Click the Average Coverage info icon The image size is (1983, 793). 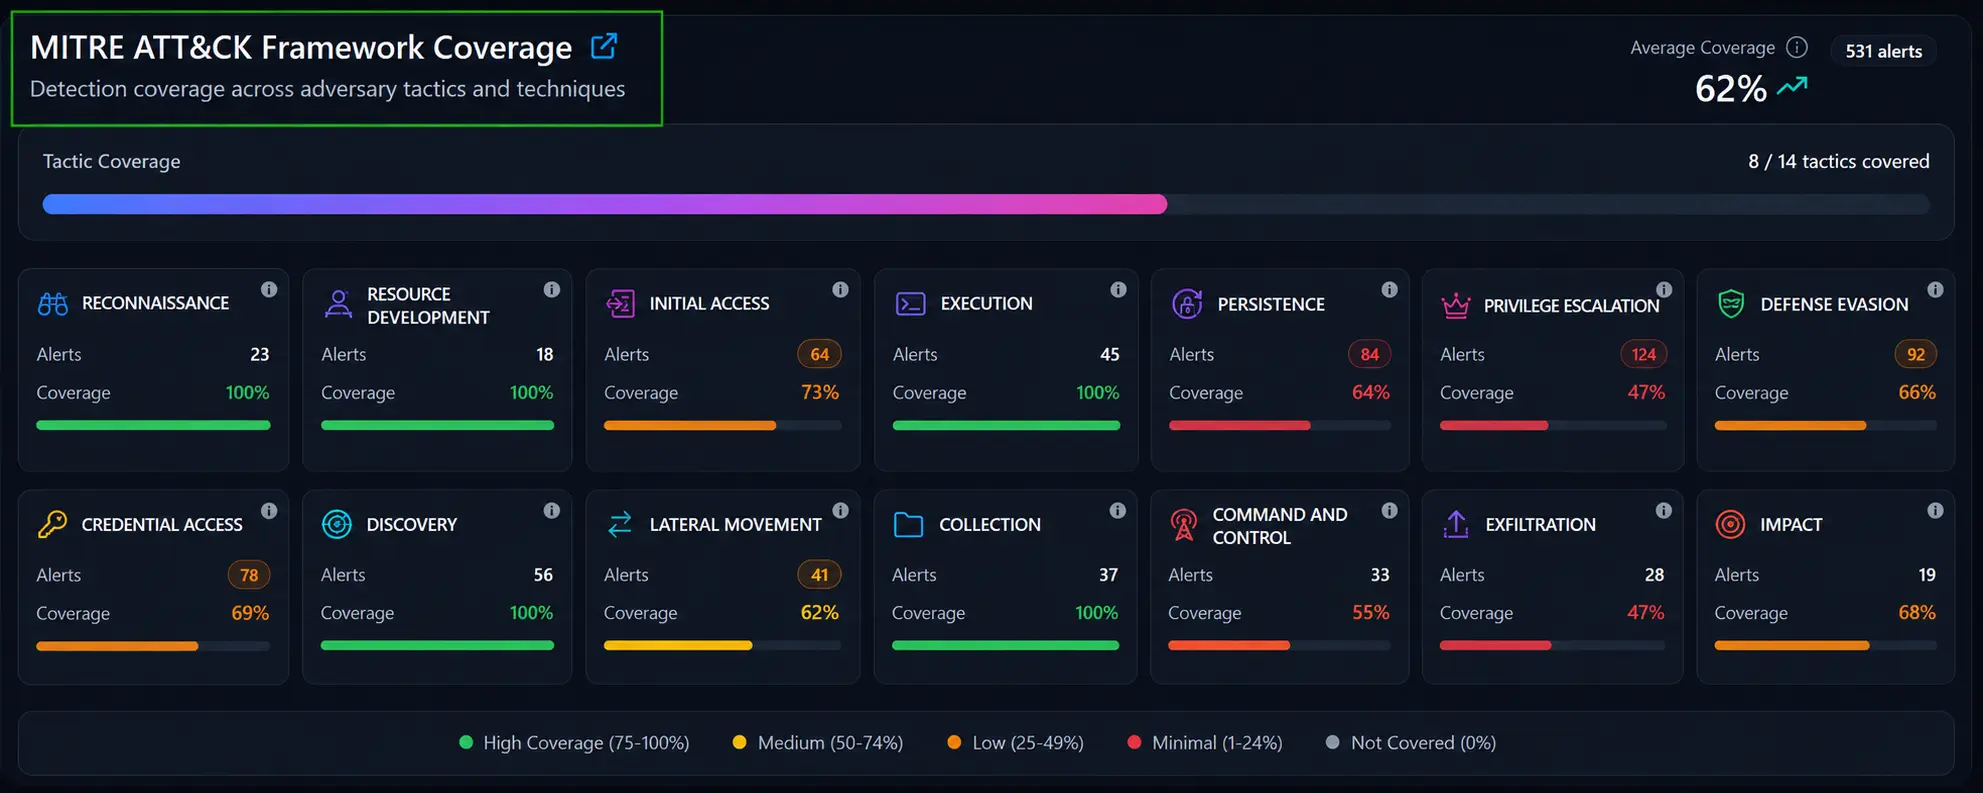tap(1797, 47)
